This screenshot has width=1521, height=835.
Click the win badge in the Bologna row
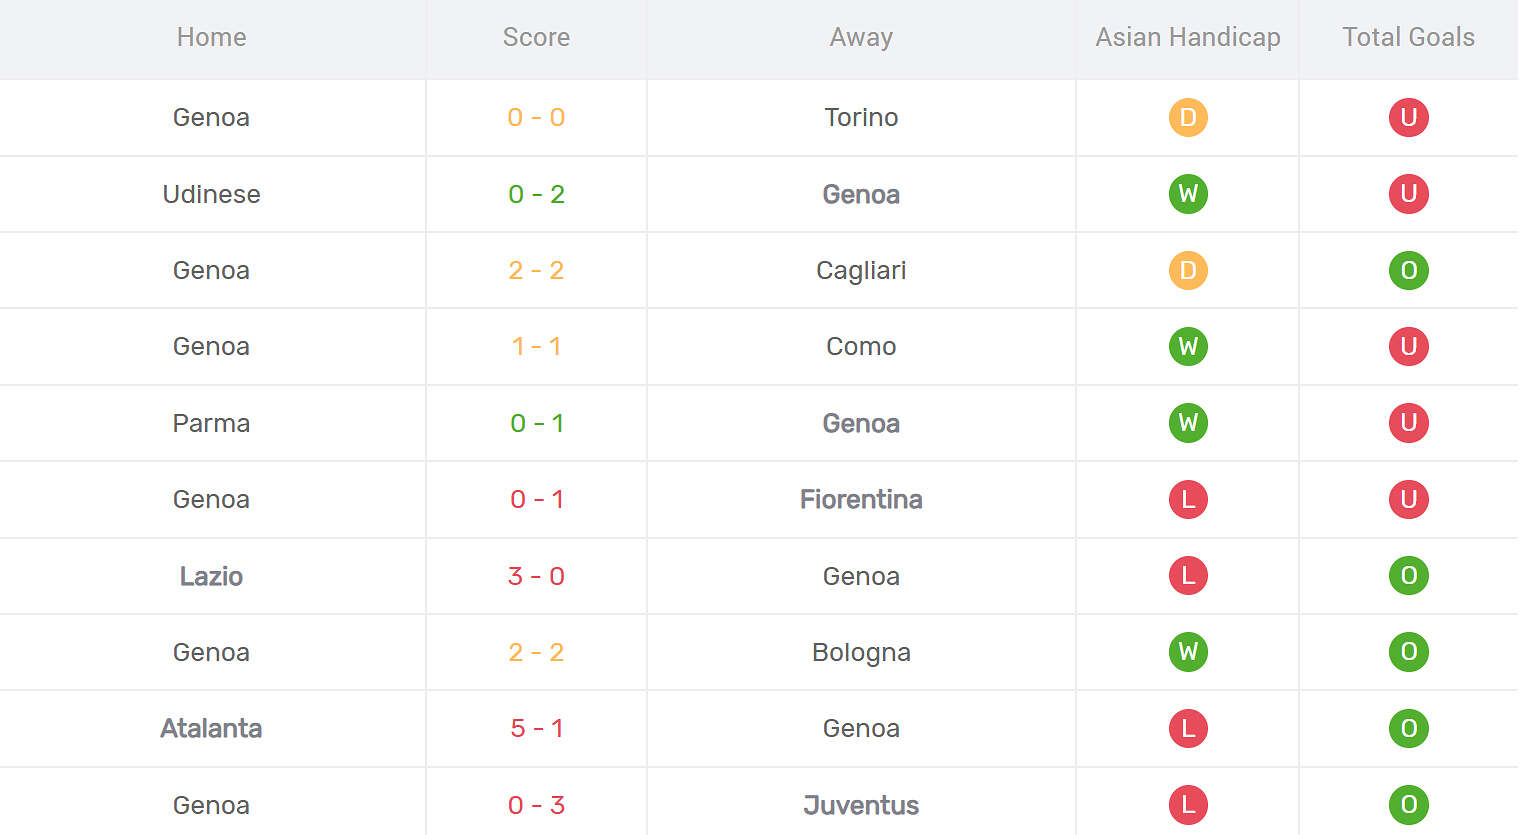point(1188,652)
